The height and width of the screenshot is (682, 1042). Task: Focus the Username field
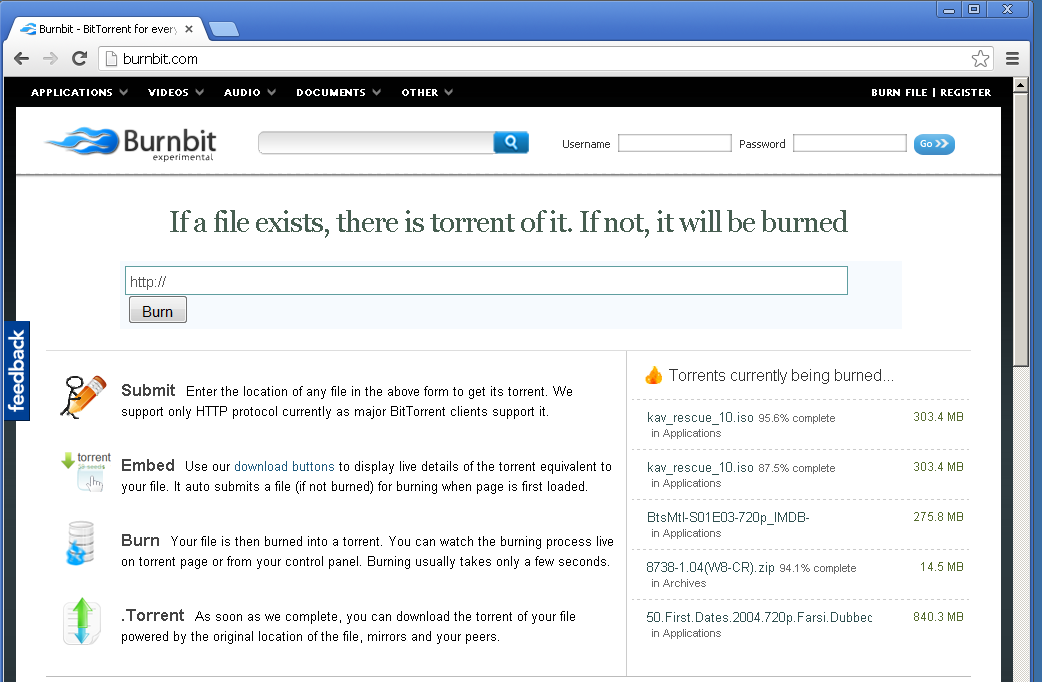click(675, 143)
